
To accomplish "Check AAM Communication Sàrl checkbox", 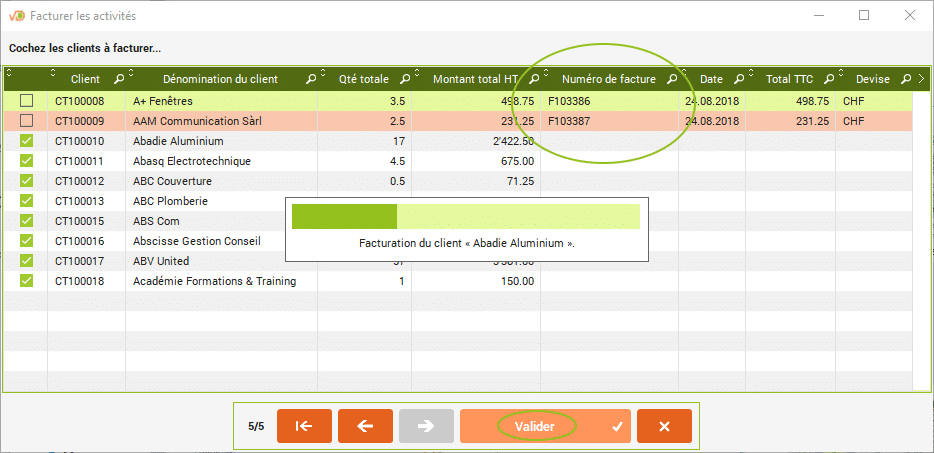I will click(26, 121).
